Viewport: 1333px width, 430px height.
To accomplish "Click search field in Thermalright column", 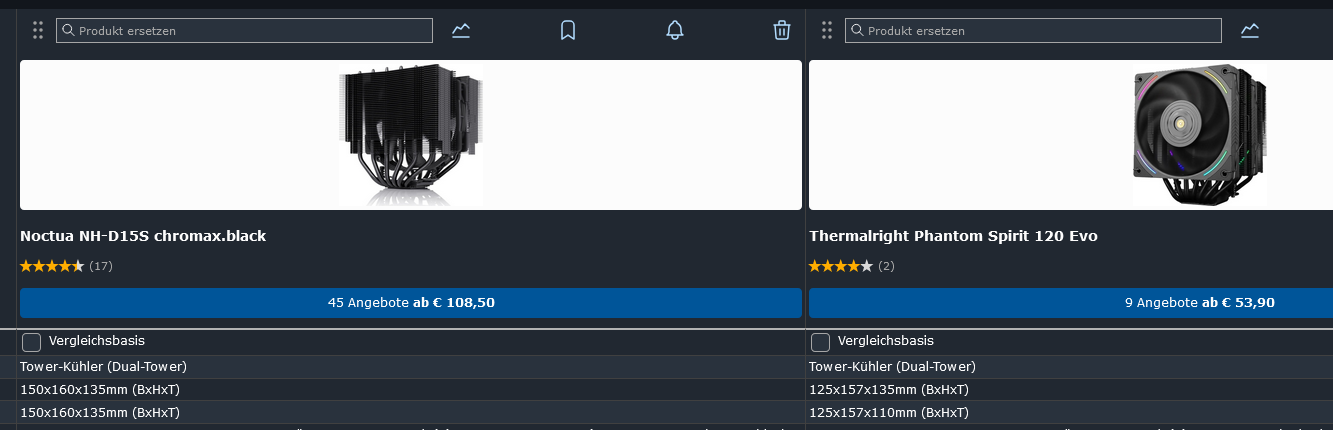I will pyautogui.click(x=1033, y=30).
